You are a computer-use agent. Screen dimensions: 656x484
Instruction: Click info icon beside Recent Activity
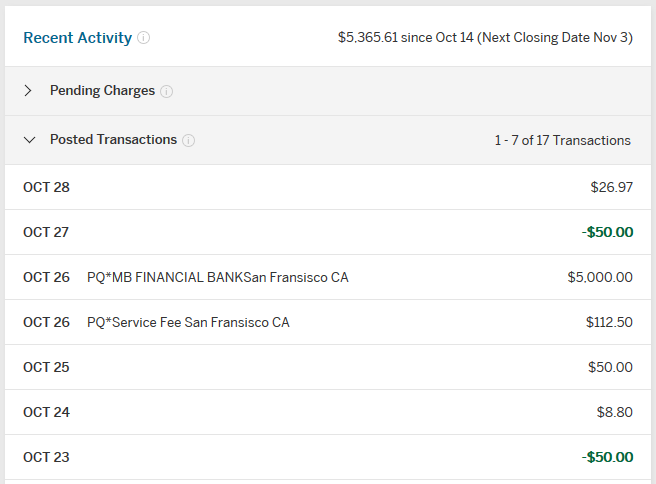(x=144, y=38)
